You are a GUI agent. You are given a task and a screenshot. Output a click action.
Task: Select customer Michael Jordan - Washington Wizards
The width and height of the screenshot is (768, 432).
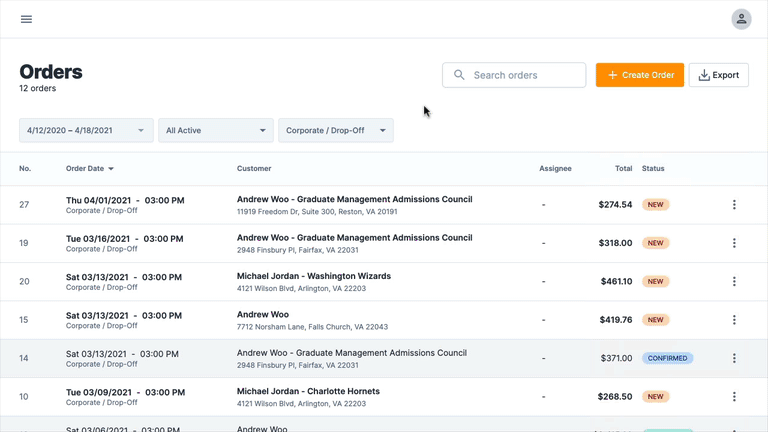tap(314, 276)
